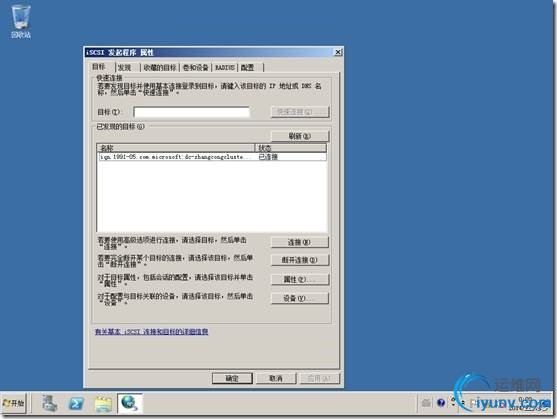Click the 应用 apply button
This screenshot has height=419, width=557.
tap(320, 378)
